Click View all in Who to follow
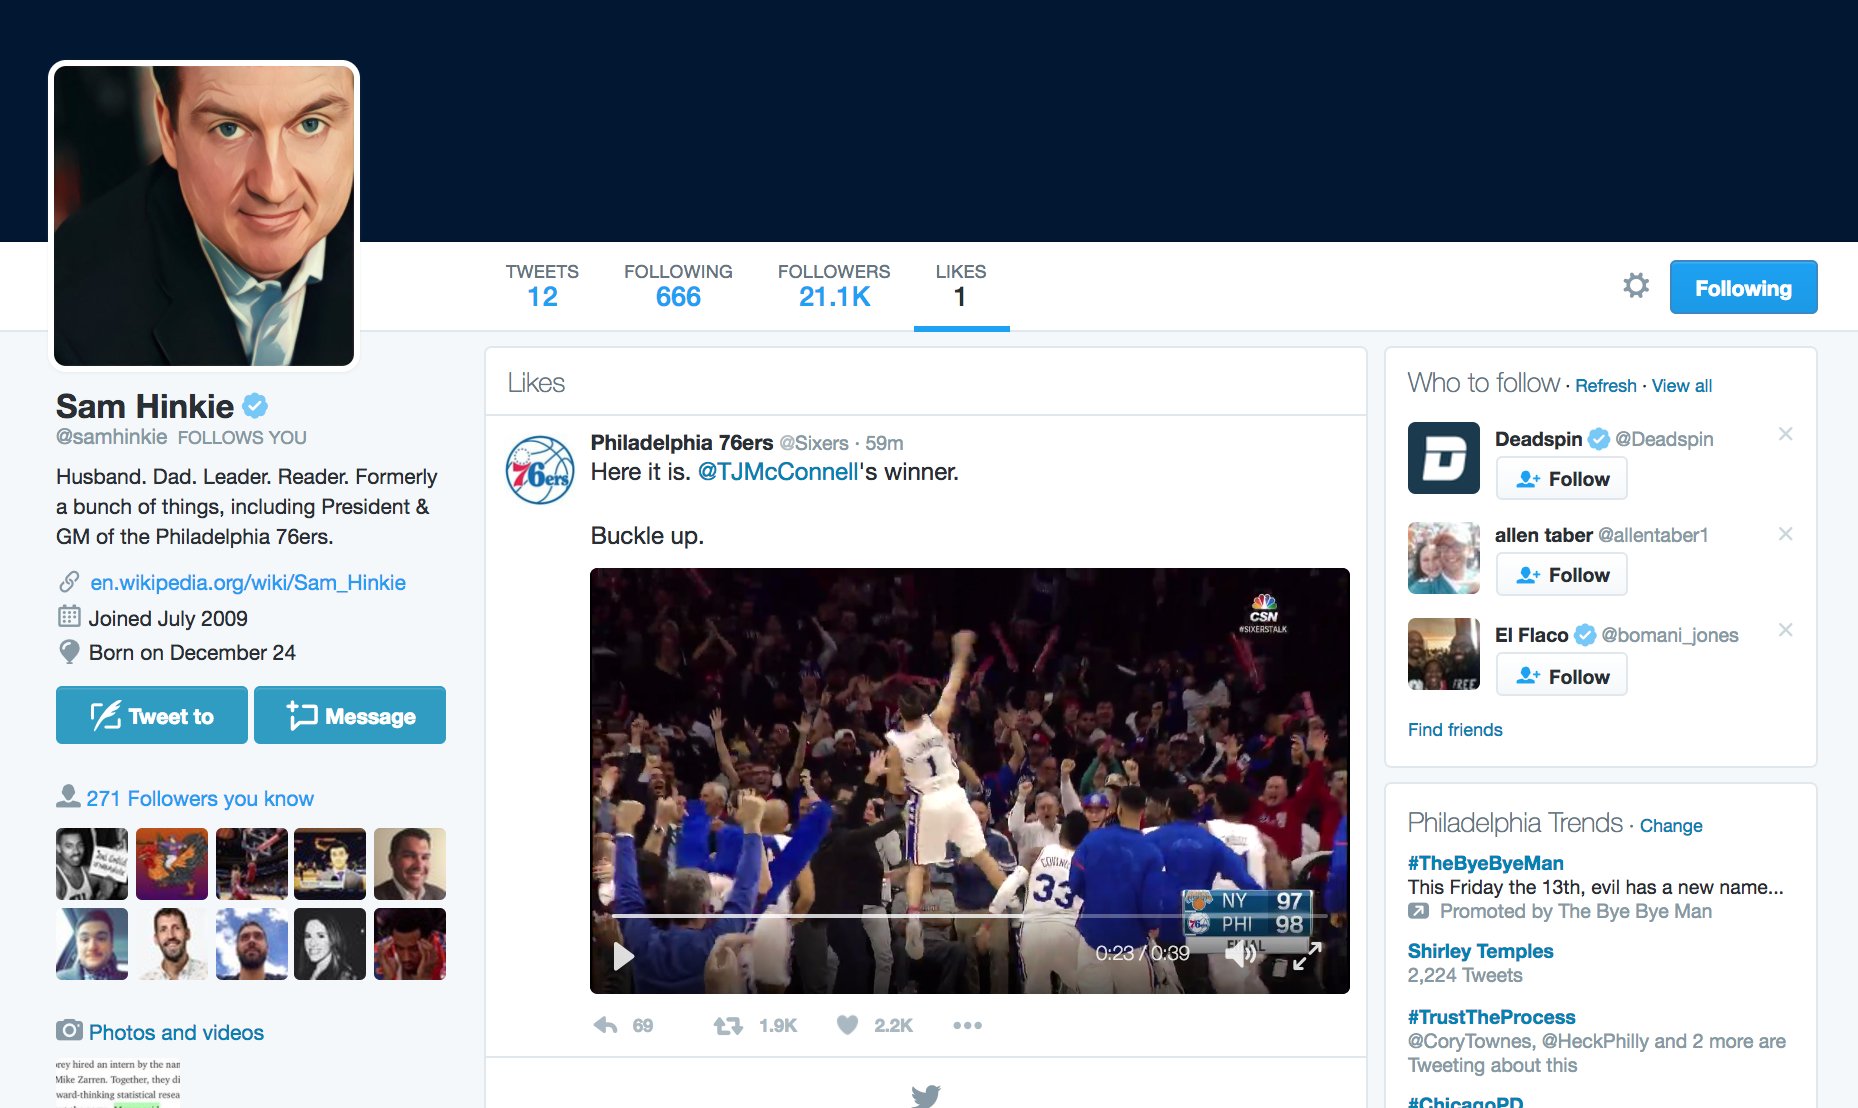Viewport: 1858px width, 1108px height. 1682,386
